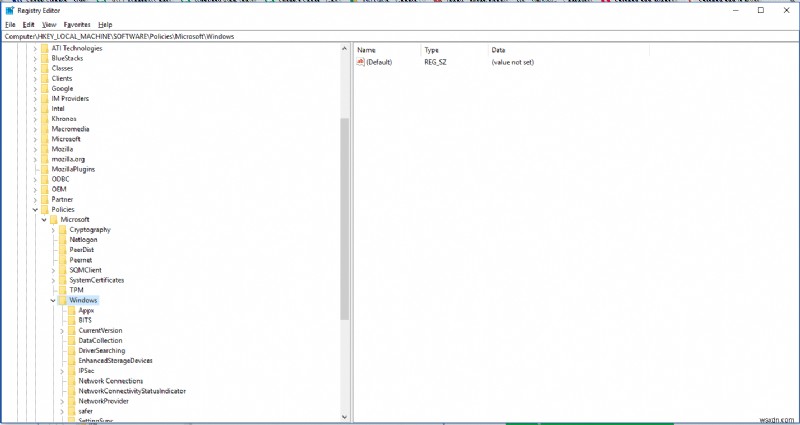Expand the CurrentVersion key

click(x=61, y=330)
